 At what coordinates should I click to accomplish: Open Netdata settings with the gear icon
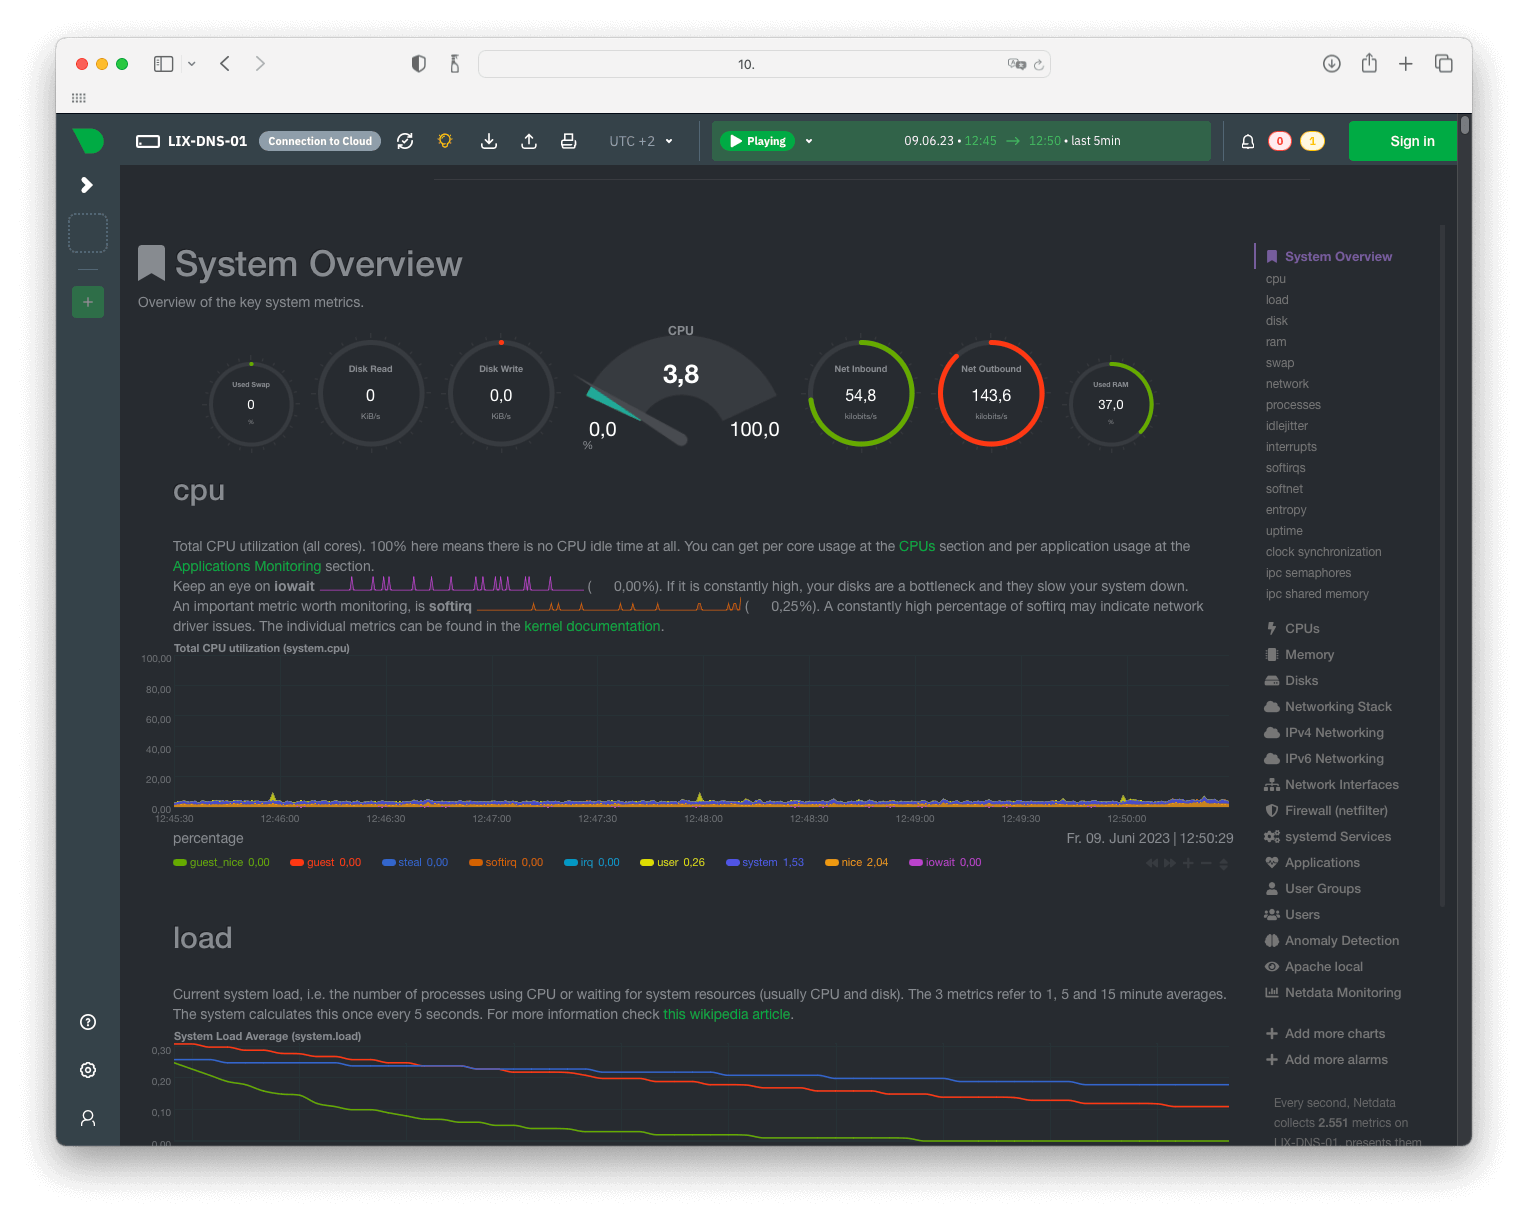(x=87, y=1070)
